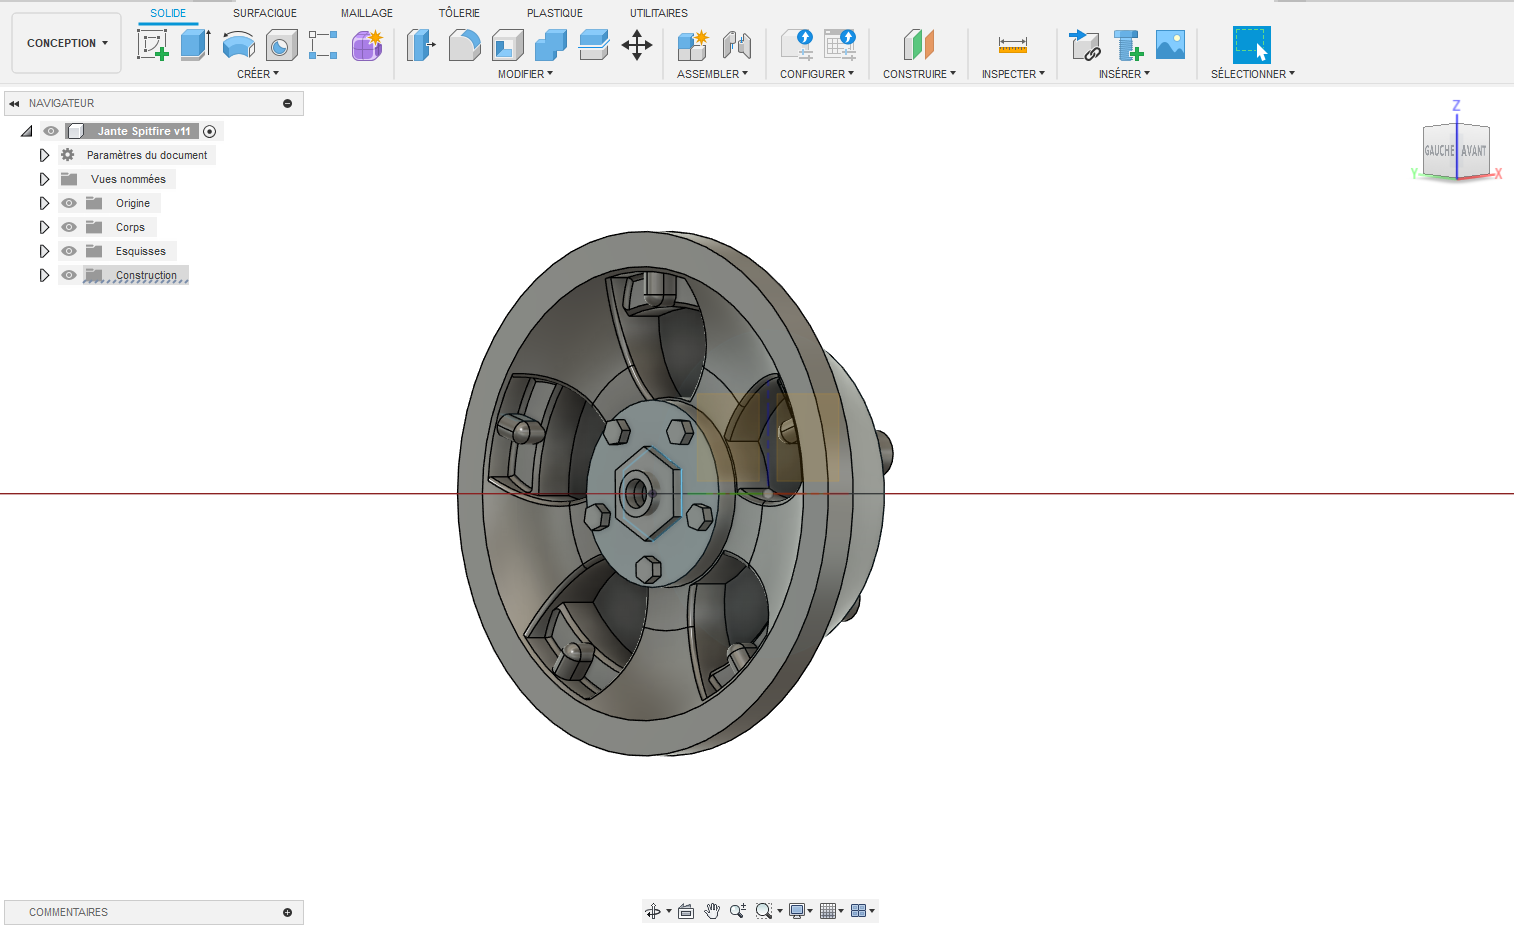This screenshot has width=1514, height=927.
Task: Select the Pan hand tool
Action: (712, 911)
